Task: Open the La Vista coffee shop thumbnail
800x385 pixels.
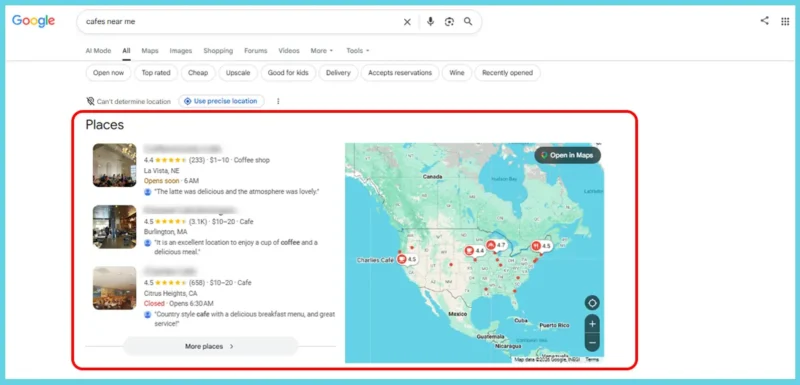Action: (x=114, y=165)
